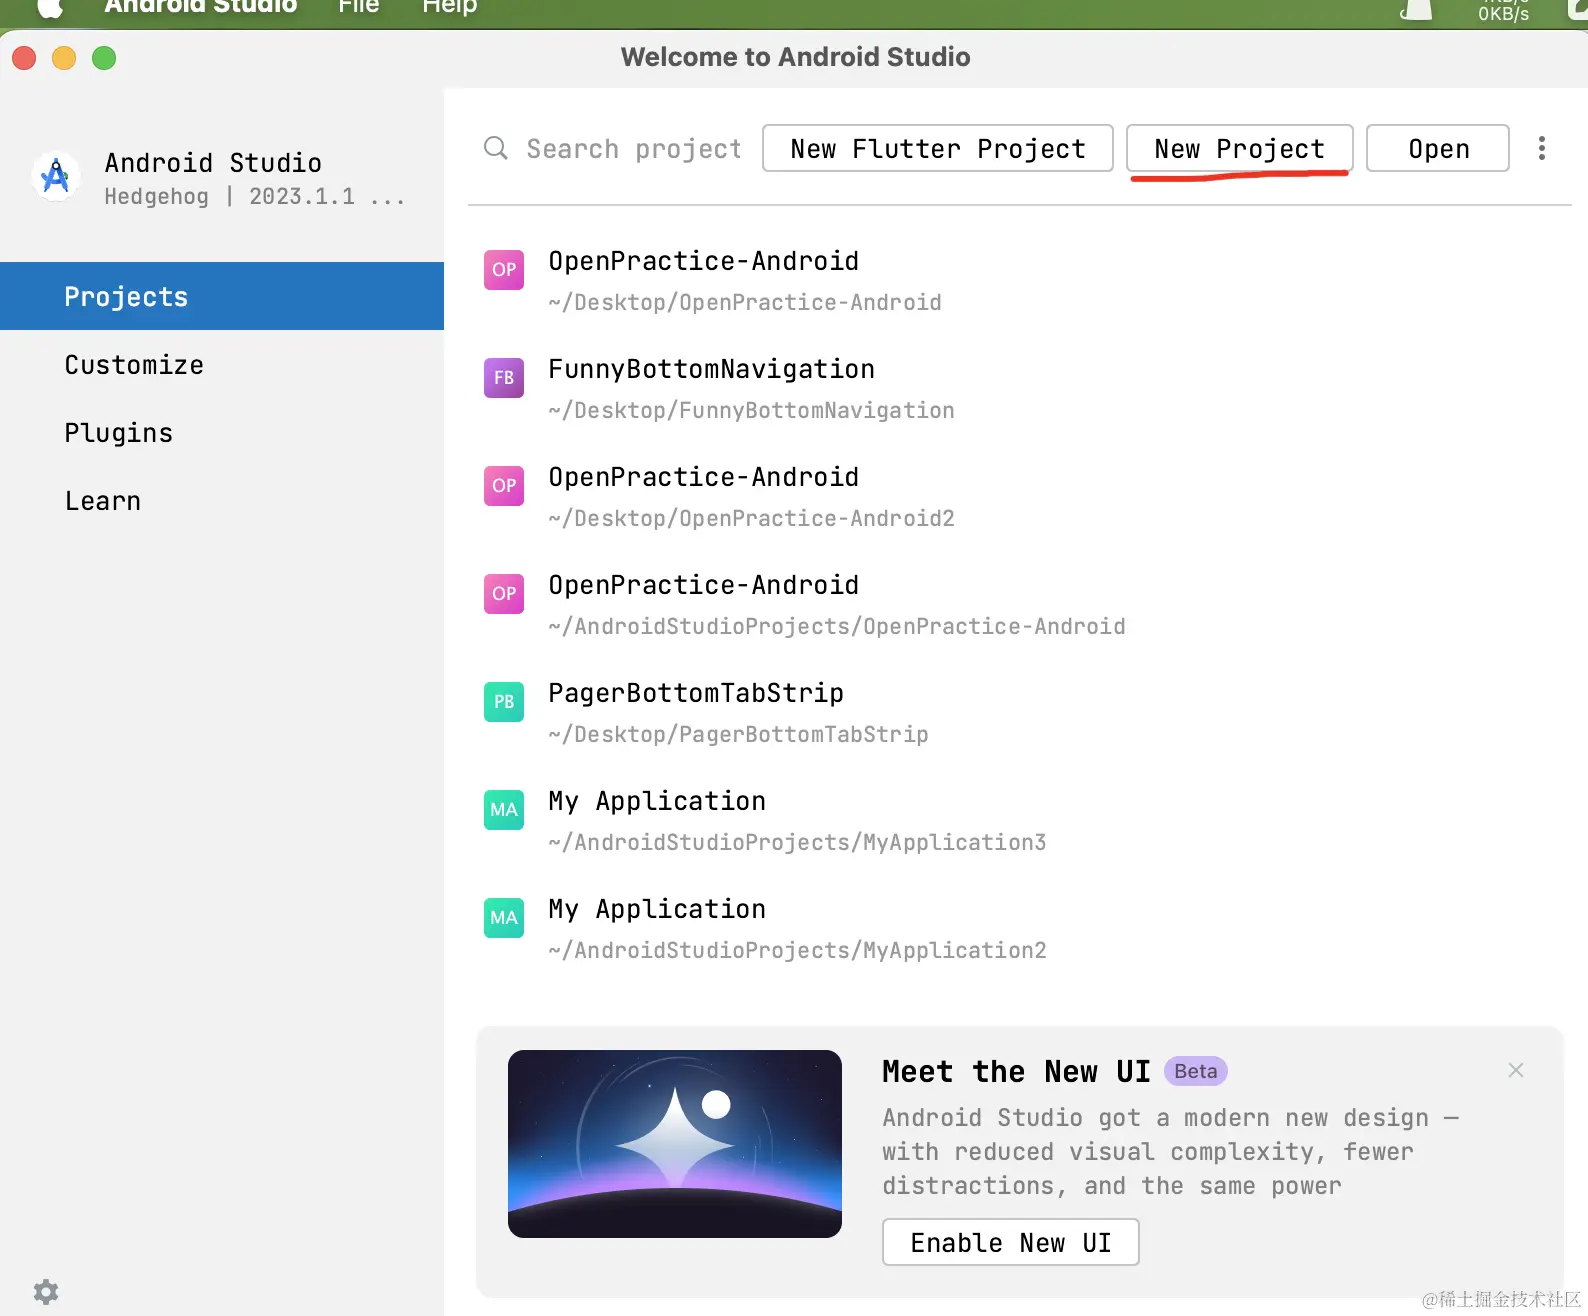The image size is (1588, 1316).
Task: Click the FB FunnyBottomNavigation project icon
Action: click(504, 378)
